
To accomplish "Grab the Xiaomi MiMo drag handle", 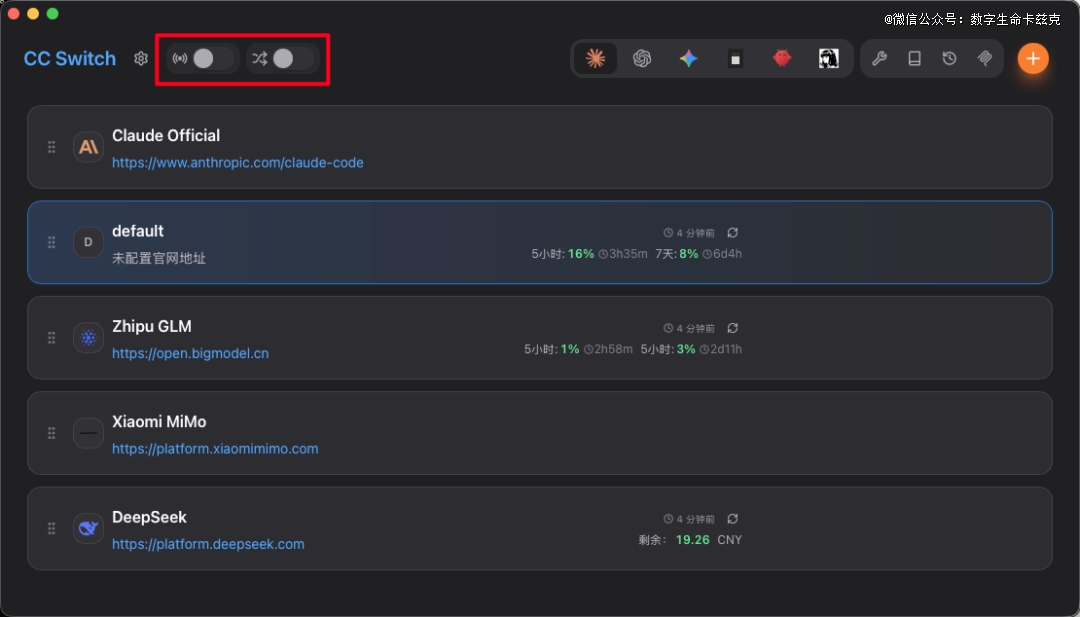I will [x=52, y=433].
